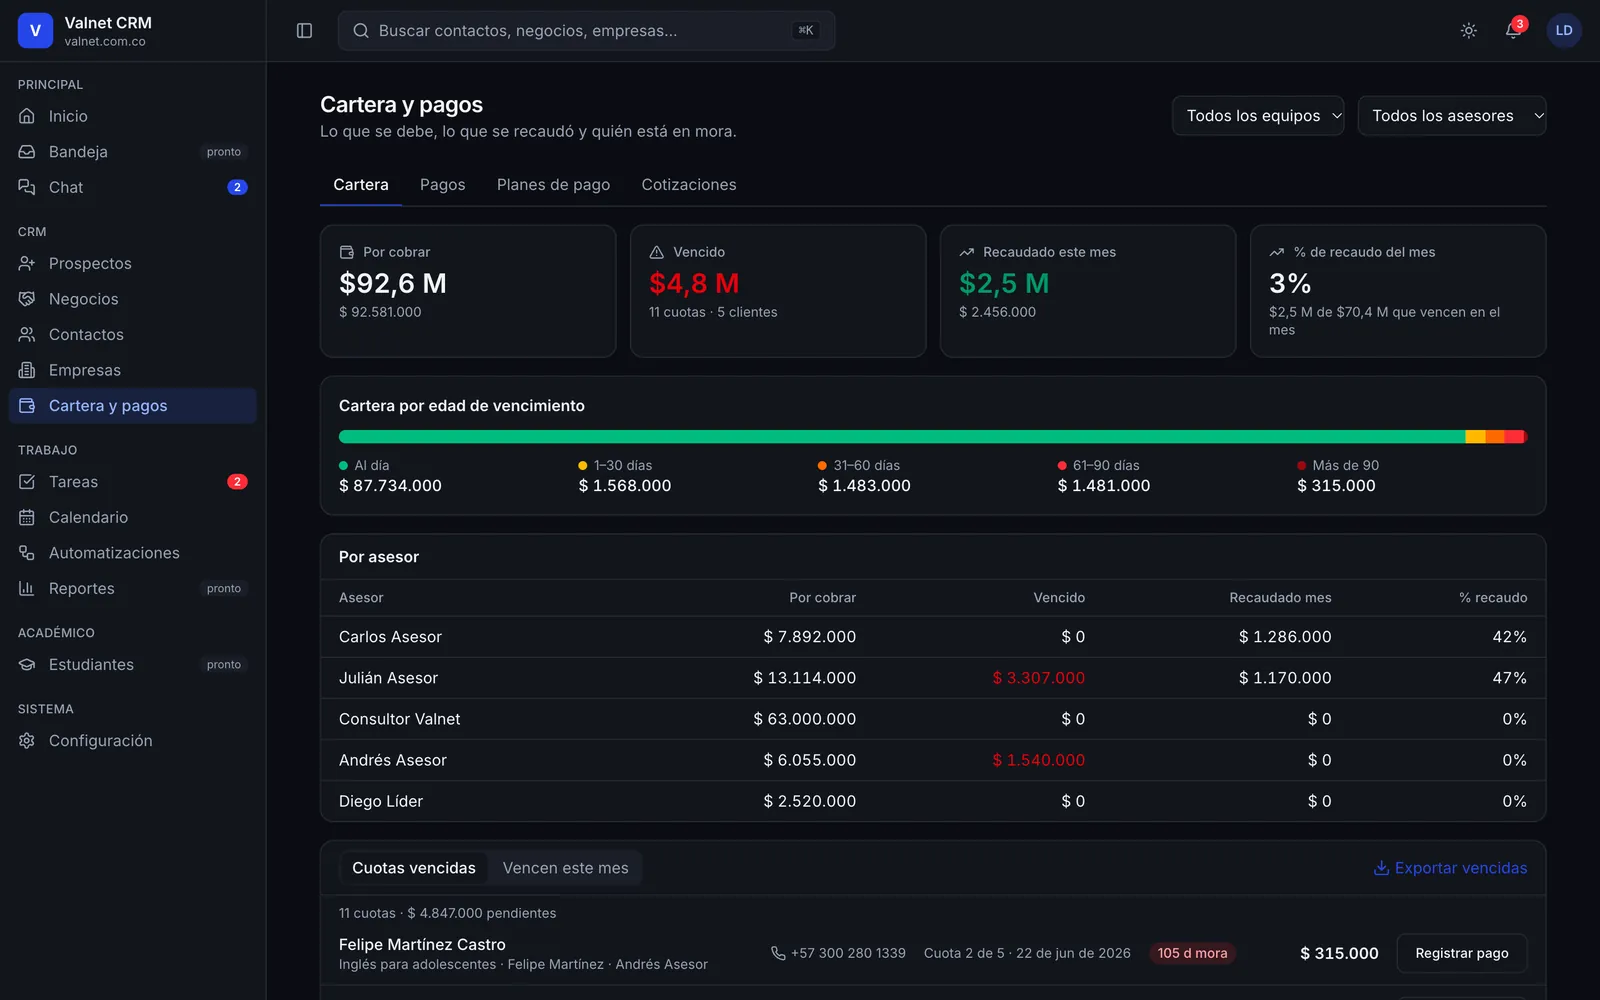Click the search contacts input field
This screenshot has height=1000, width=1600.
pyautogui.click(x=586, y=31)
